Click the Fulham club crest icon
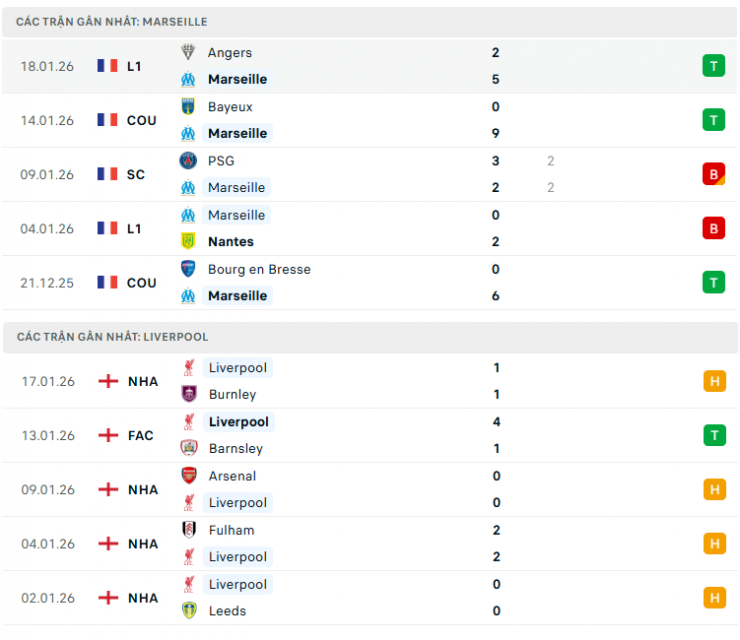The height and width of the screenshot is (640, 740). coord(189,530)
